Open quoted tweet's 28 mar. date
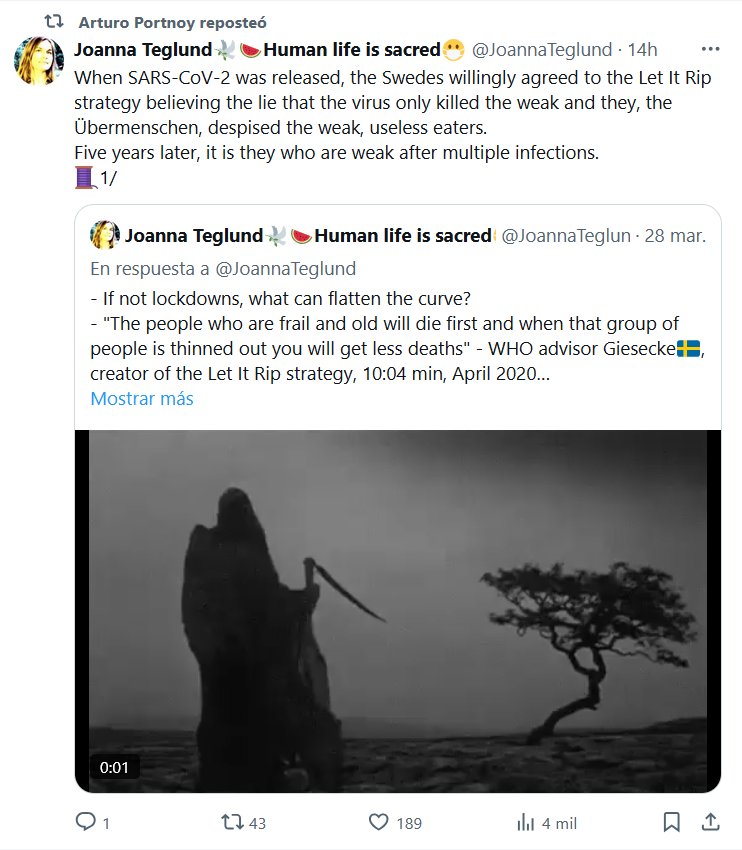 [676, 236]
